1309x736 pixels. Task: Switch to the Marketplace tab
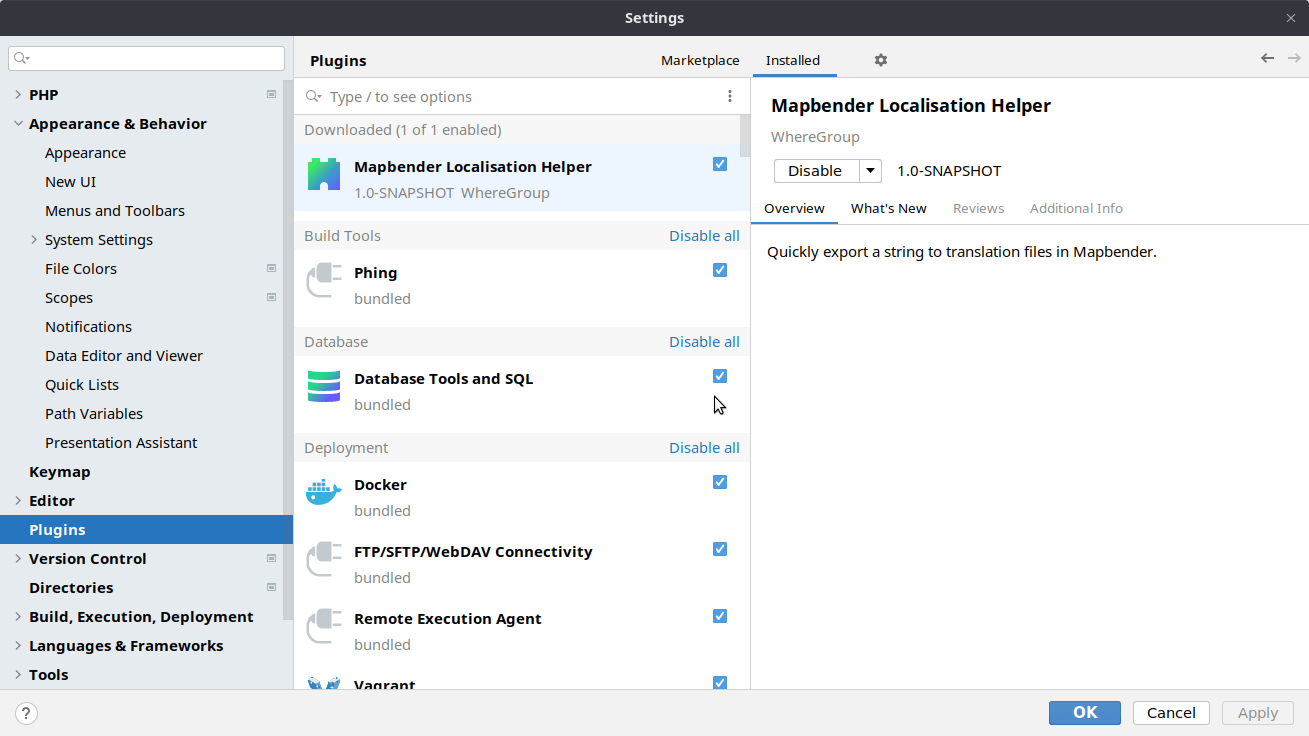coord(699,60)
